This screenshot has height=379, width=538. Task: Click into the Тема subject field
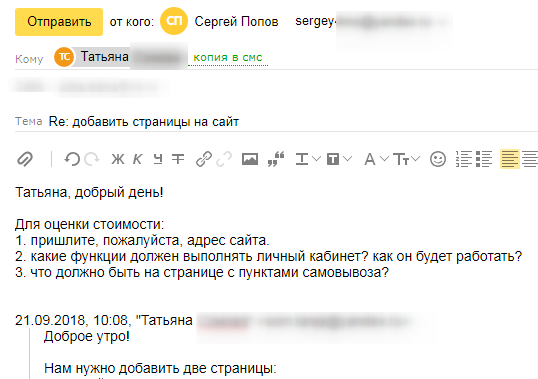[292, 122]
